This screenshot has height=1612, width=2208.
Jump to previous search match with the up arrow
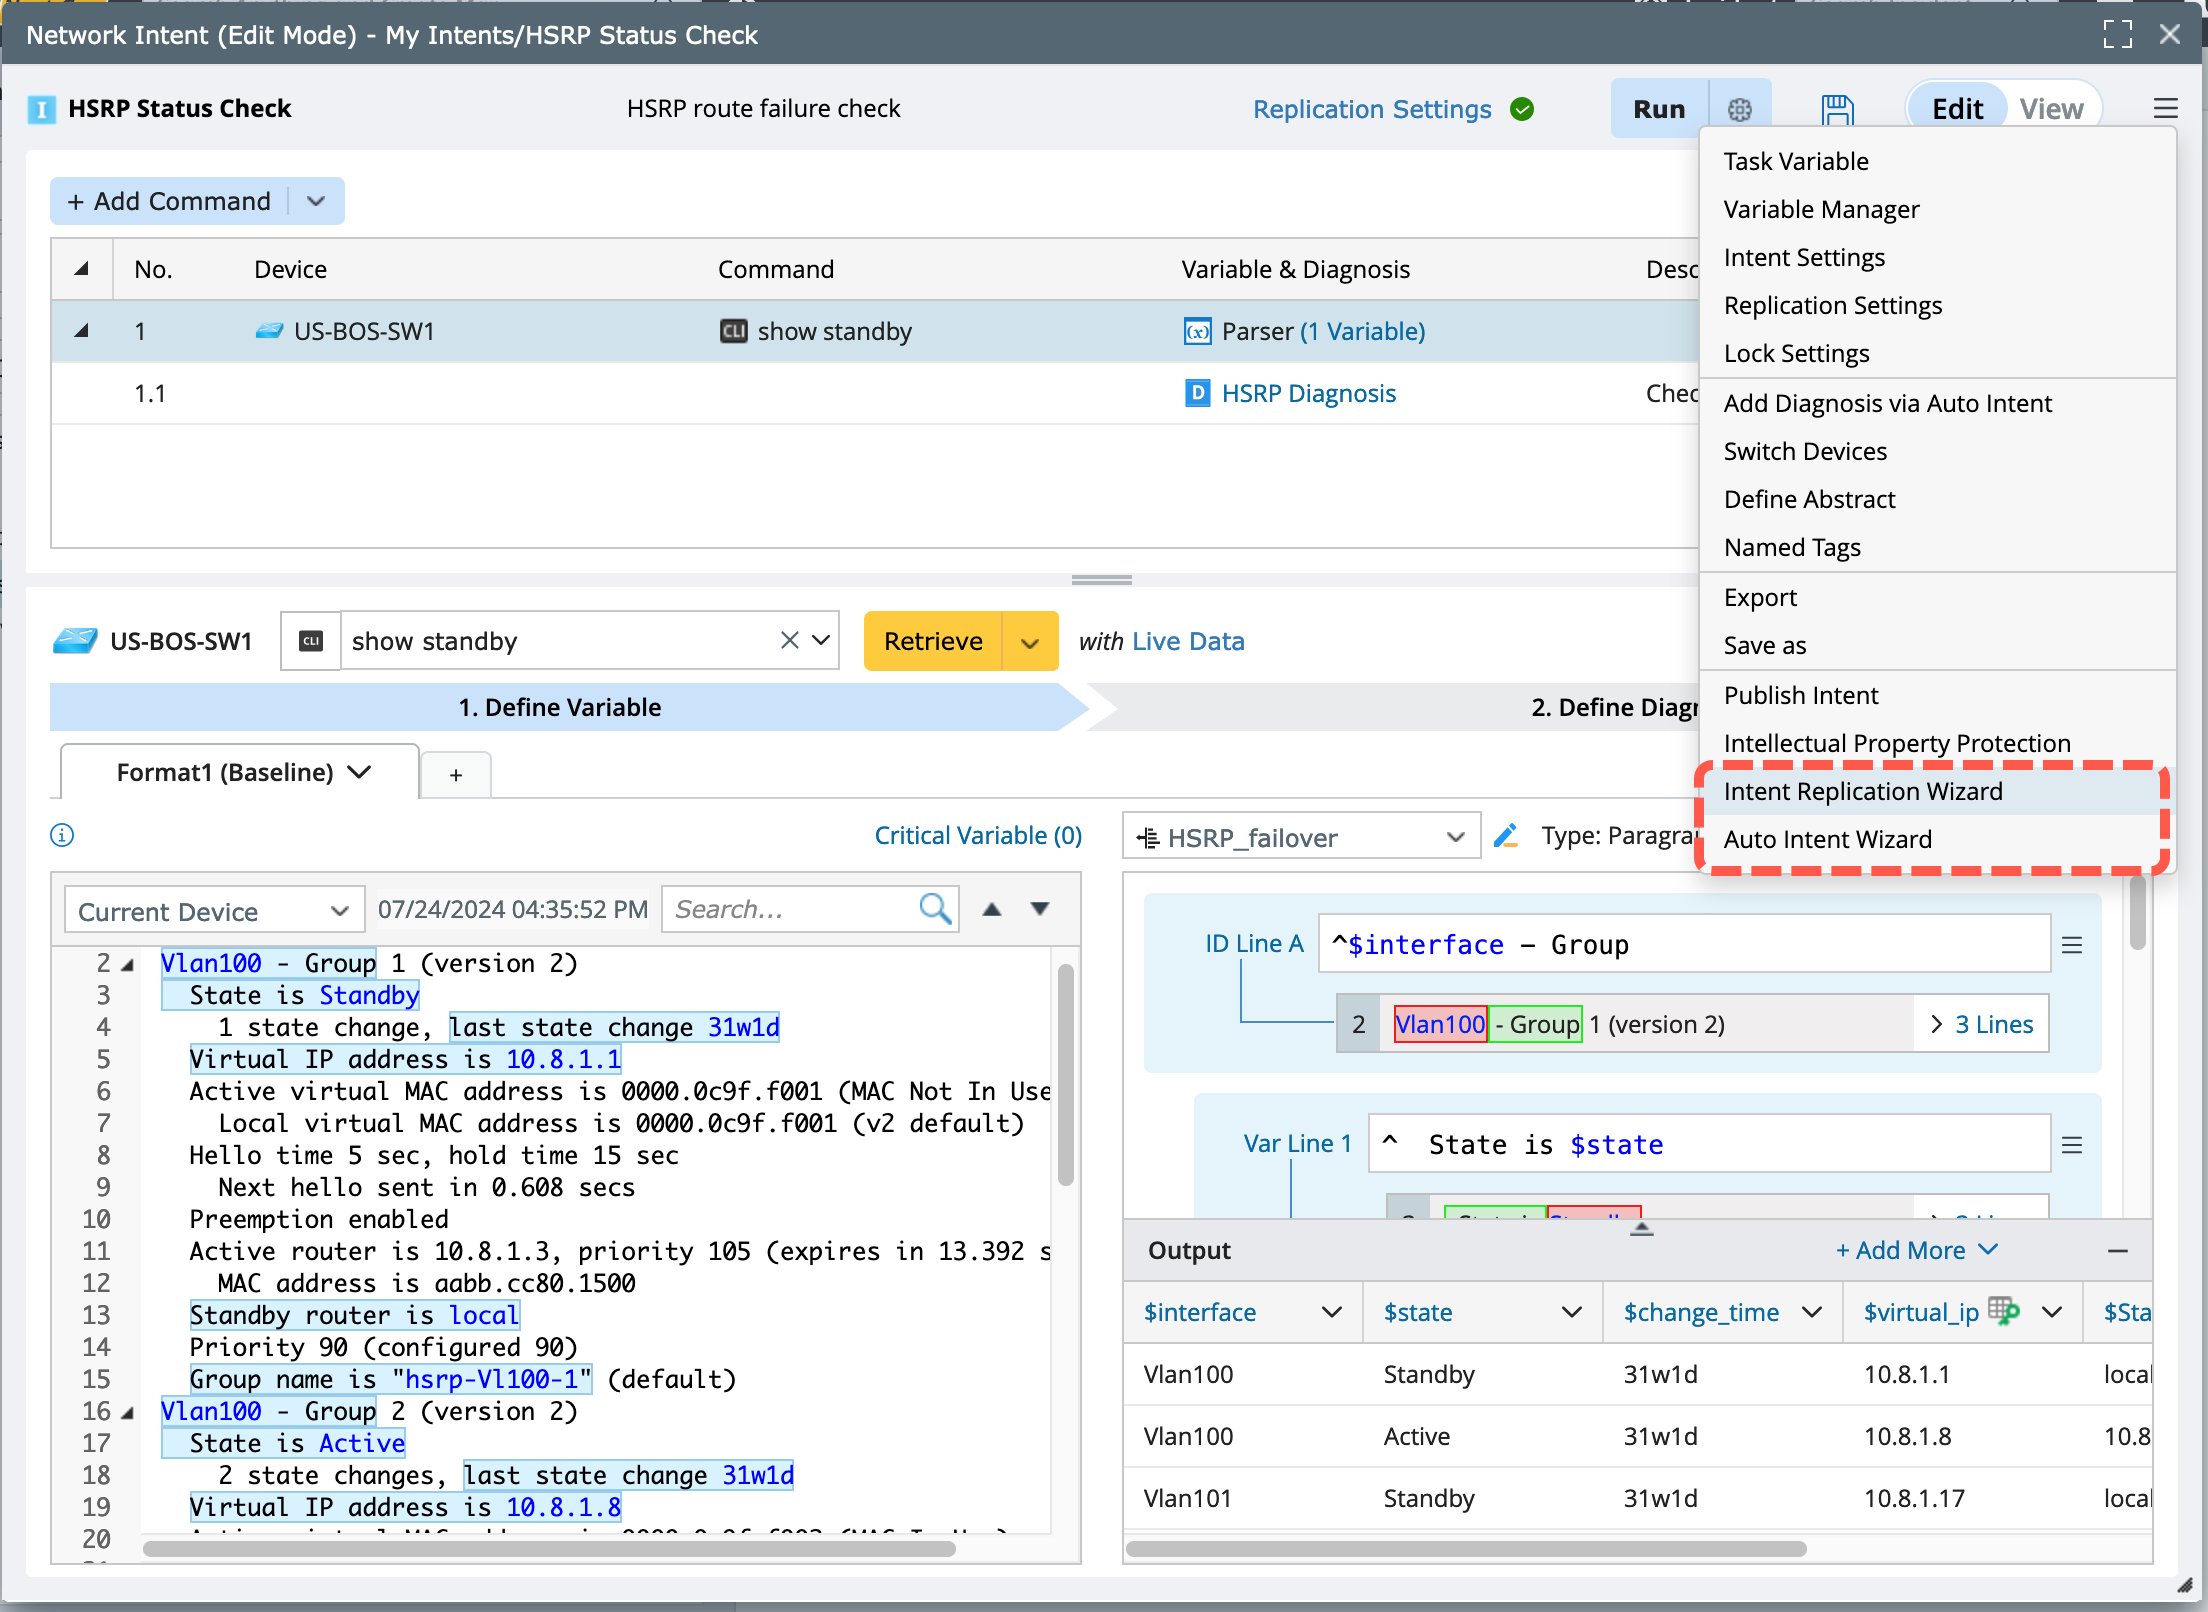coord(991,909)
